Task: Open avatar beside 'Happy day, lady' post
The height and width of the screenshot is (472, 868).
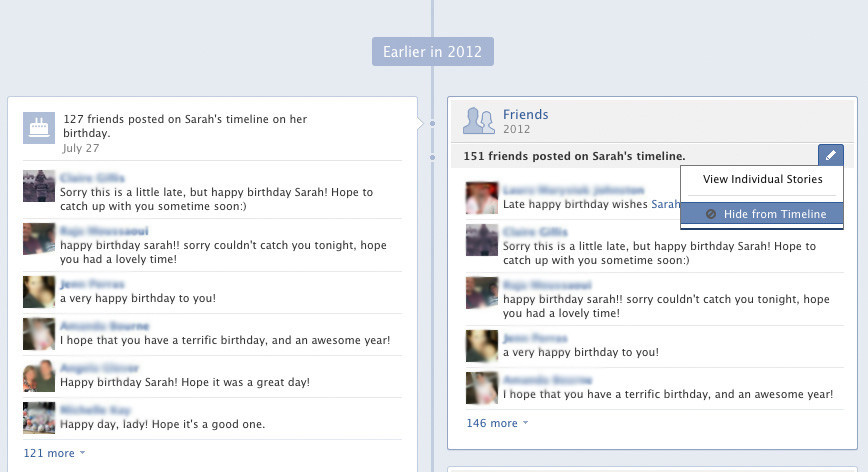Action: [x=39, y=418]
